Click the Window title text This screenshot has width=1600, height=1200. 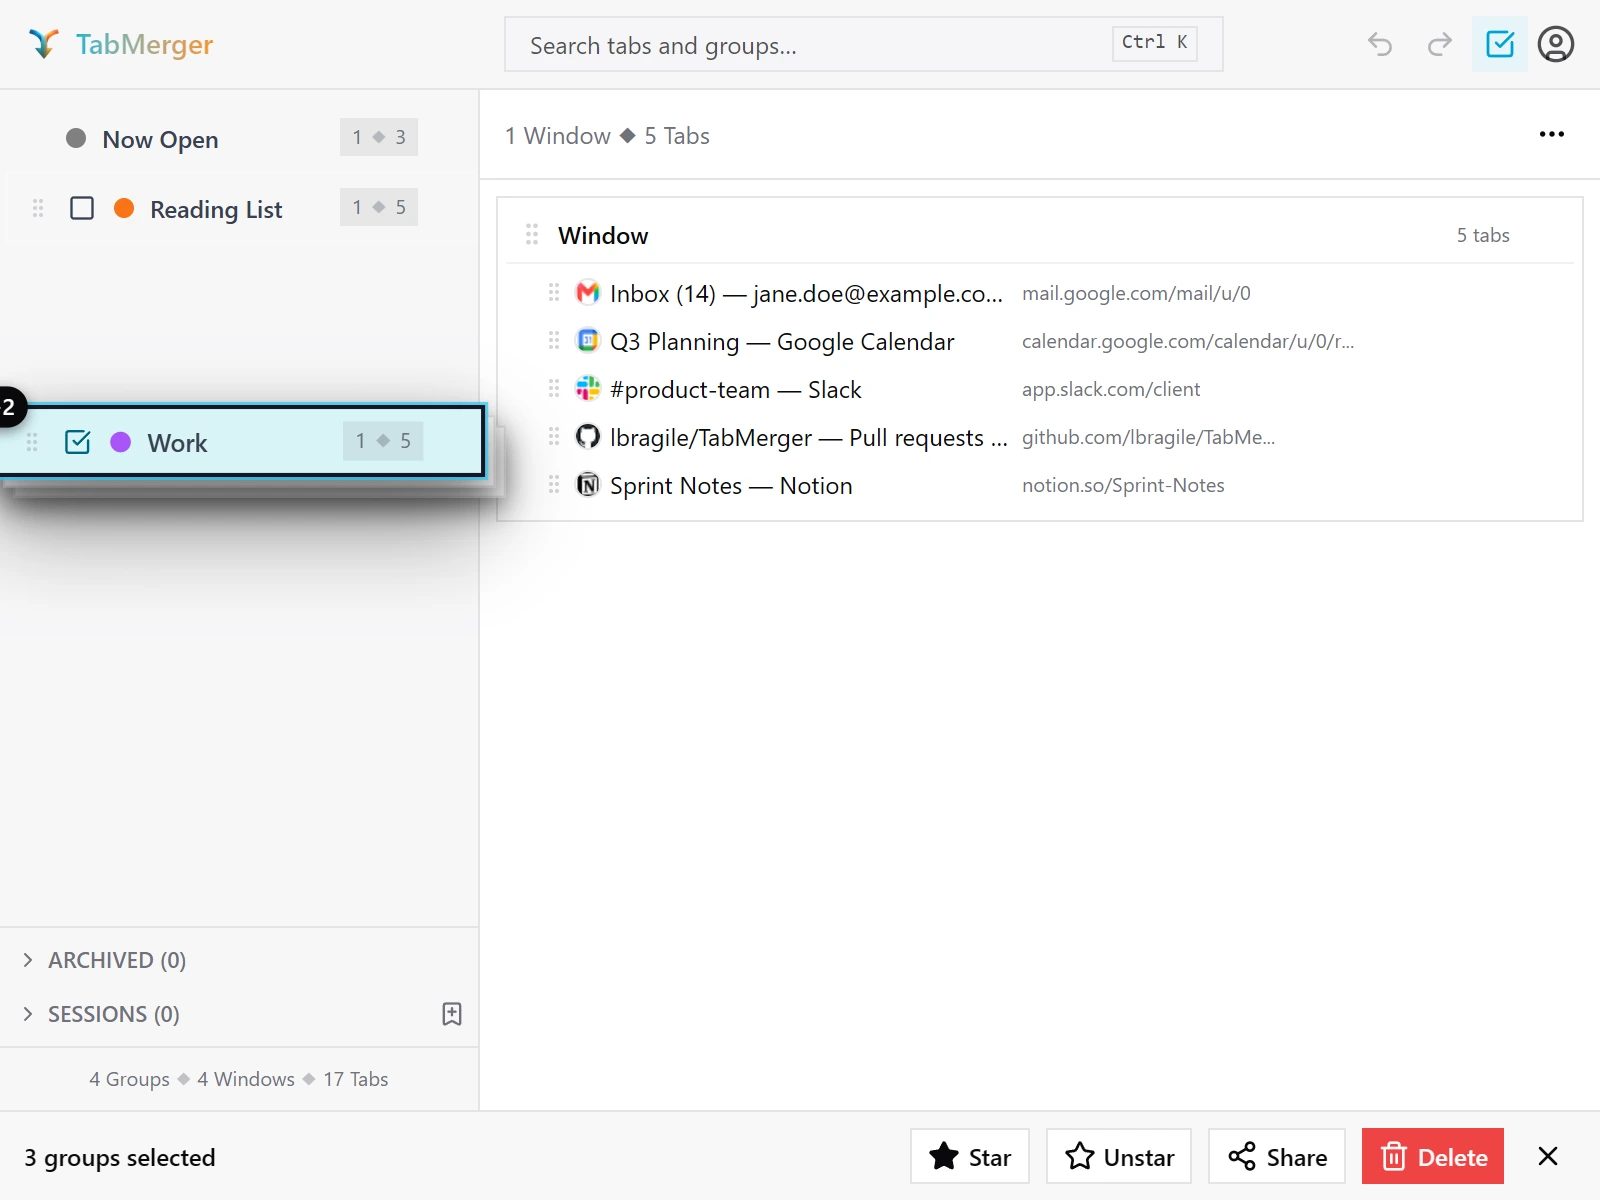603,236
